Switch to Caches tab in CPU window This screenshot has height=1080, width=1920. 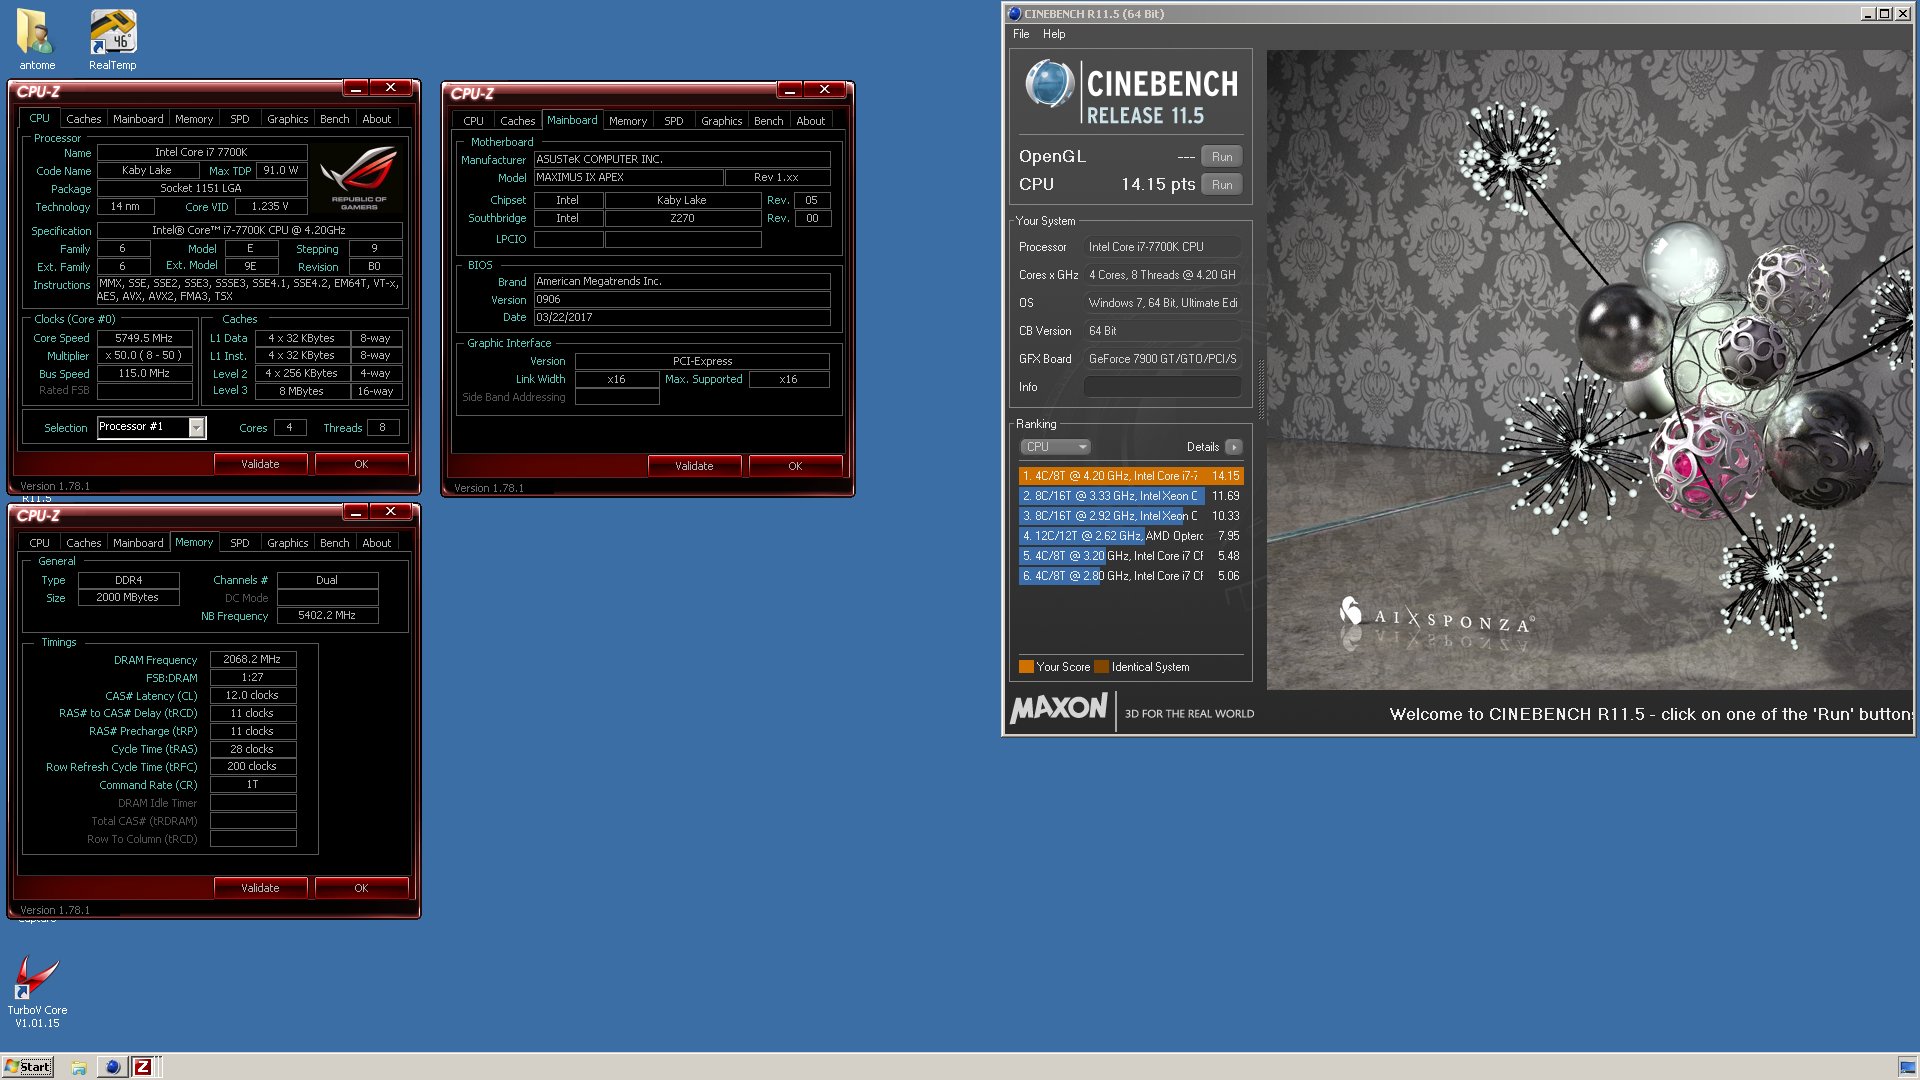pyautogui.click(x=84, y=119)
